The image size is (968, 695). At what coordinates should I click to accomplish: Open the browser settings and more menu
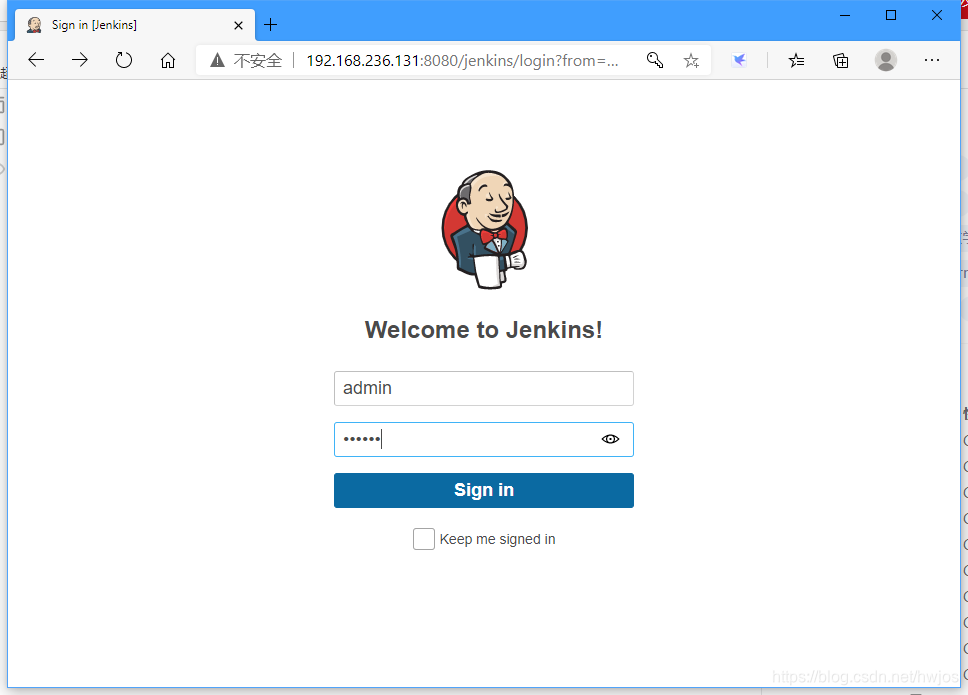pyautogui.click(x=932, y=60)
